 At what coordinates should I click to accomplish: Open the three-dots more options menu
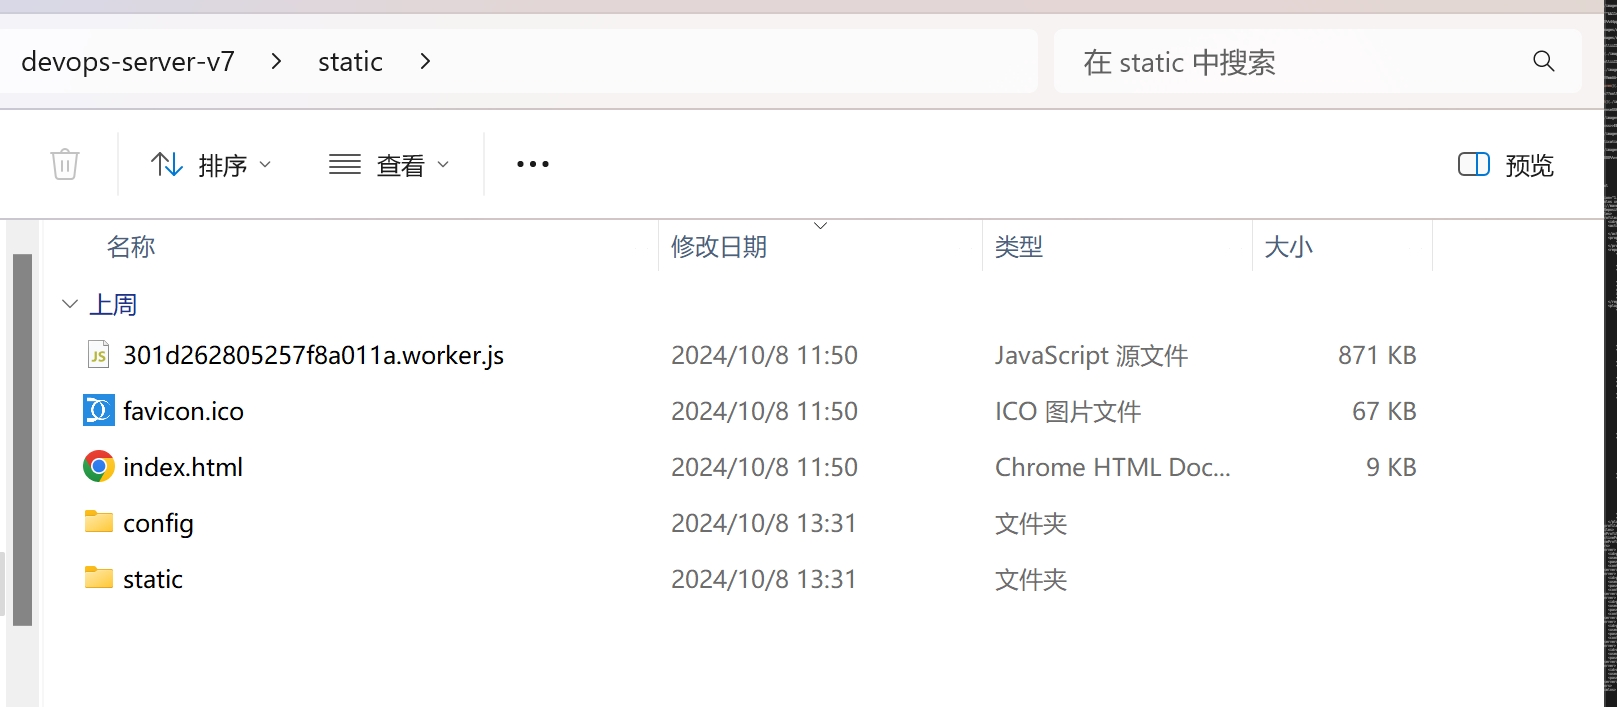[532, 164]
